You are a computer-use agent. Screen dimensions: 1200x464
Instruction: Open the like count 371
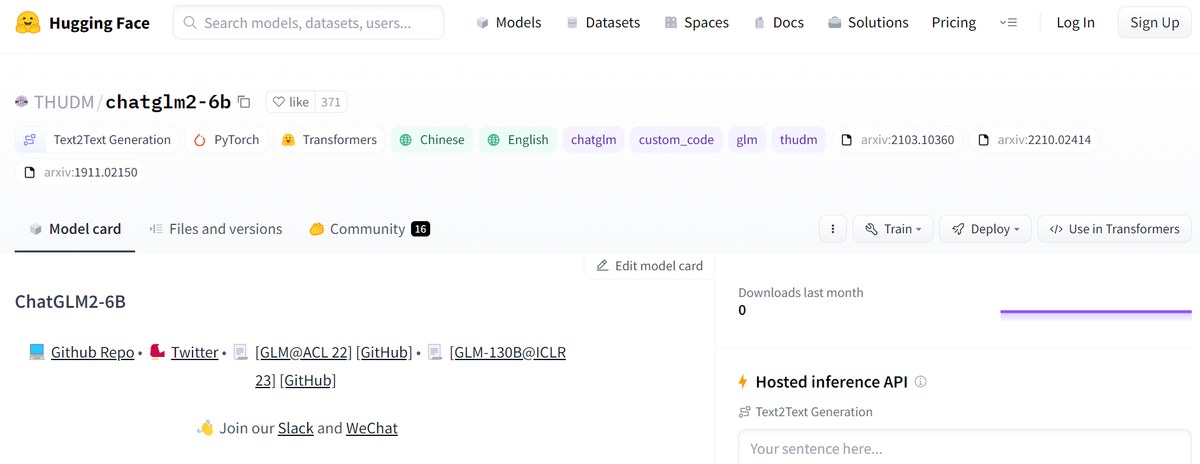point(331,102)
